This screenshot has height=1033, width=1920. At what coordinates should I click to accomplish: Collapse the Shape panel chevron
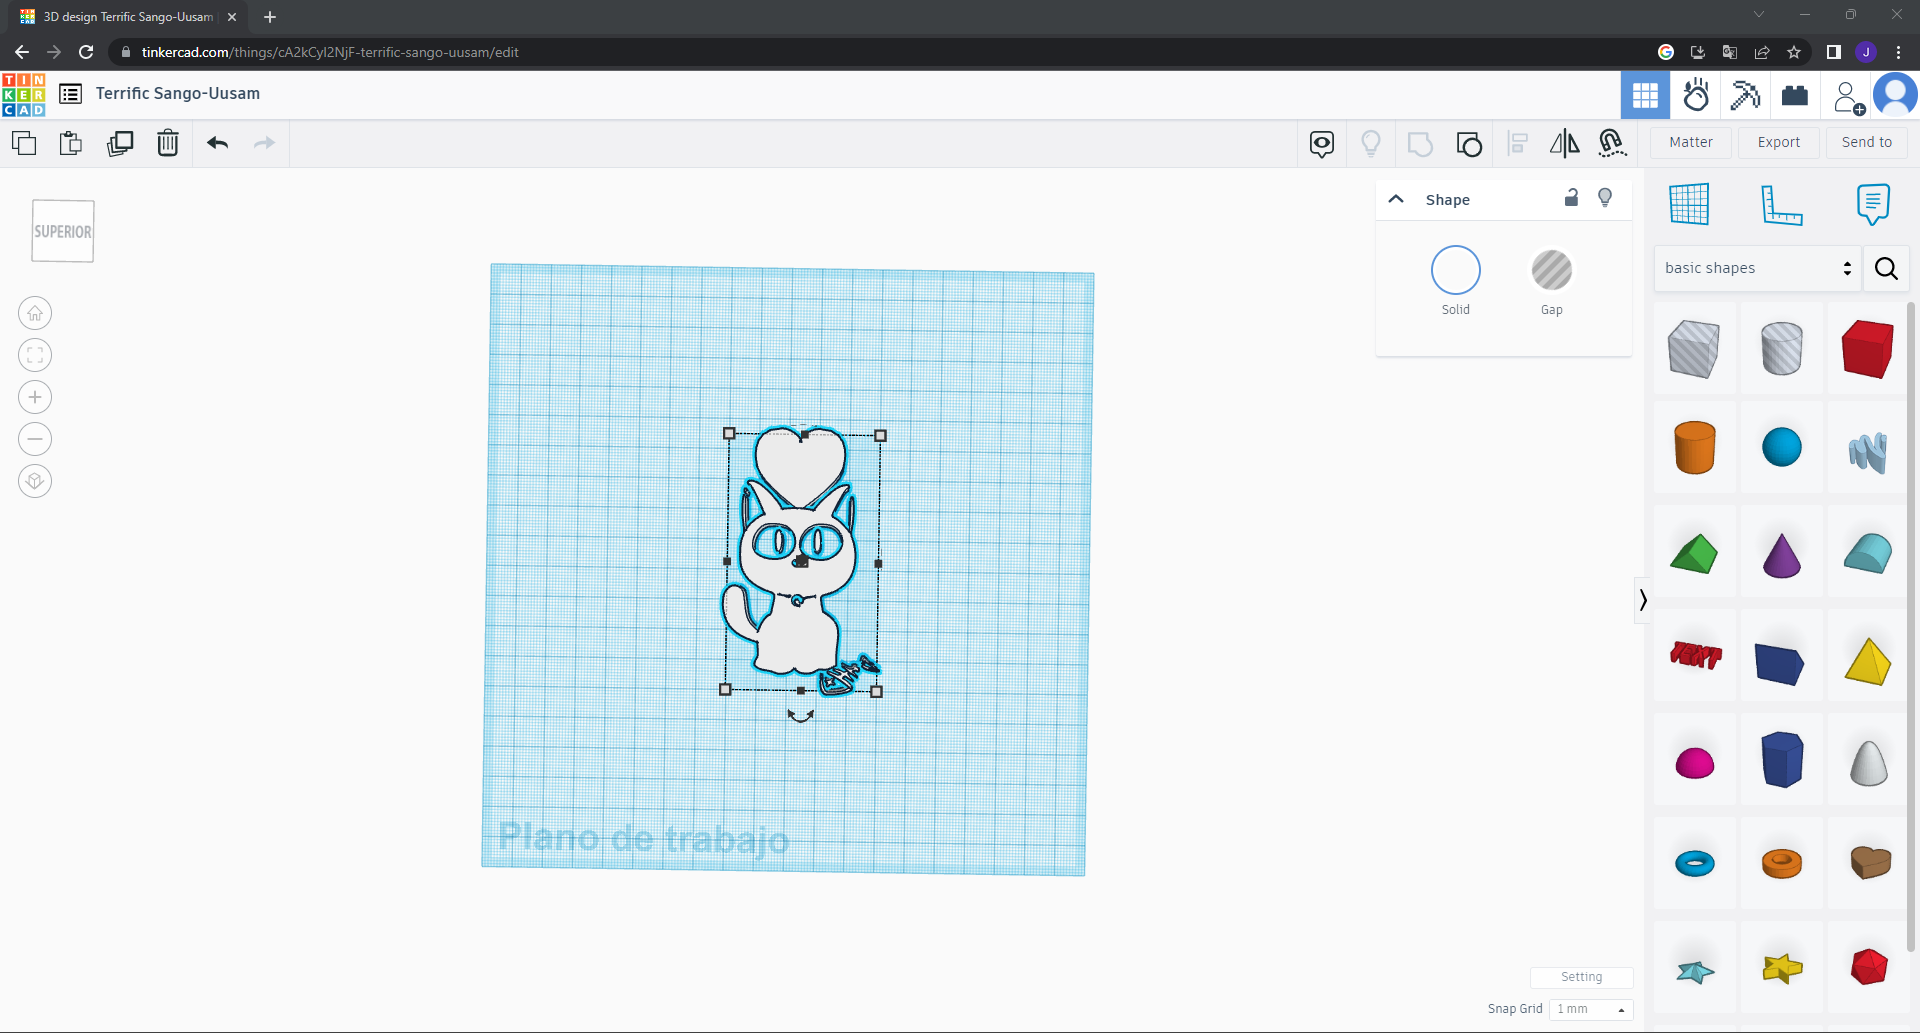tap(1396, 199)
